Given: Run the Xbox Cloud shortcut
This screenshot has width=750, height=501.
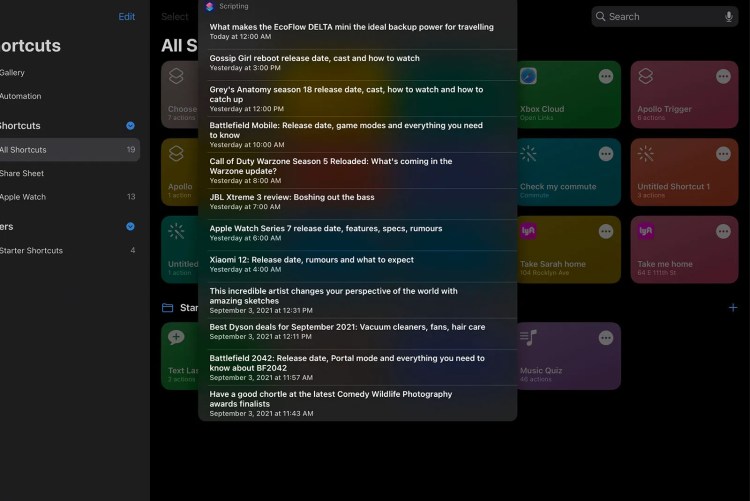Looking at the screenshot, I should 569,95.
